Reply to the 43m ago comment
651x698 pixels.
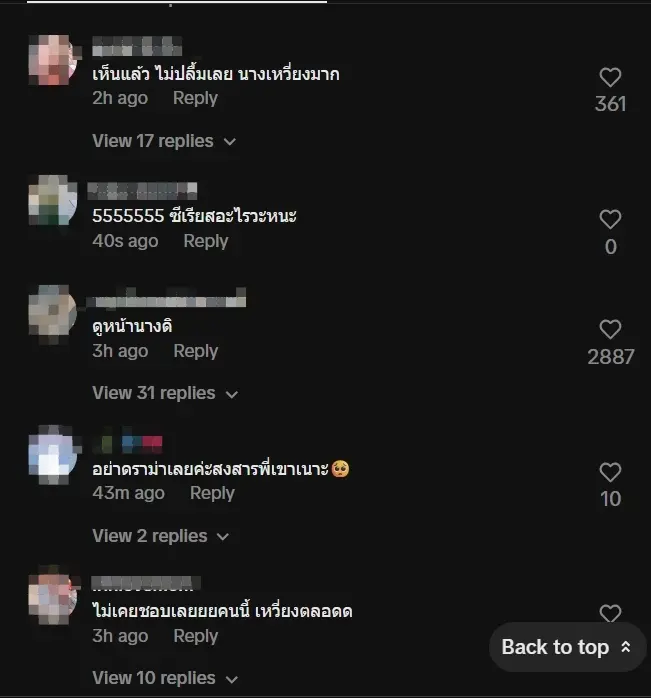tap(212, 493)
